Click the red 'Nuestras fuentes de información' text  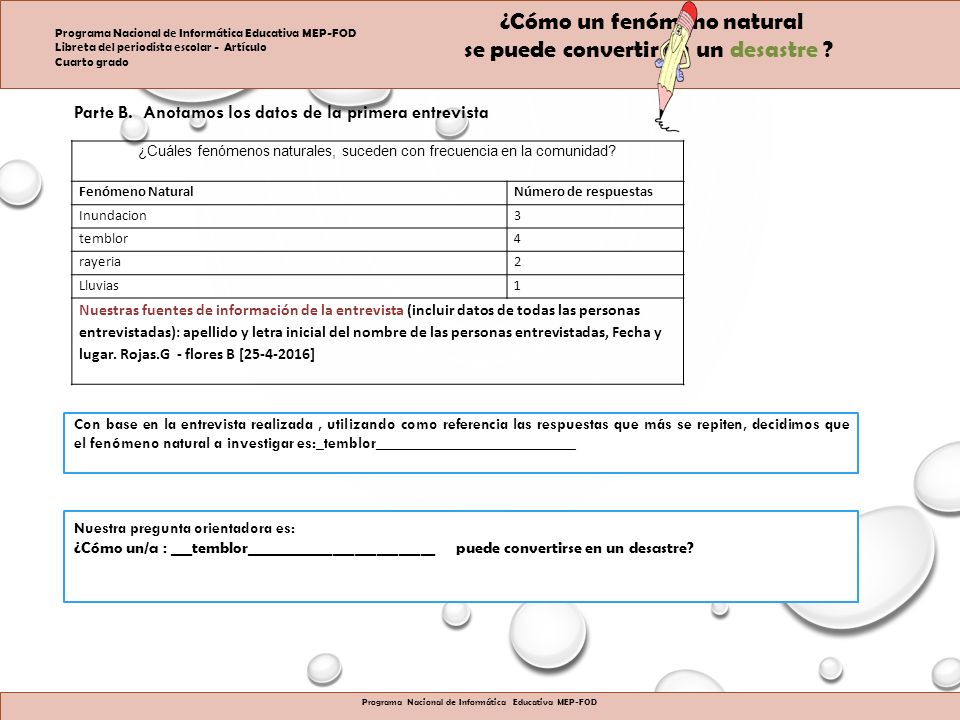[x=241, y=310]
